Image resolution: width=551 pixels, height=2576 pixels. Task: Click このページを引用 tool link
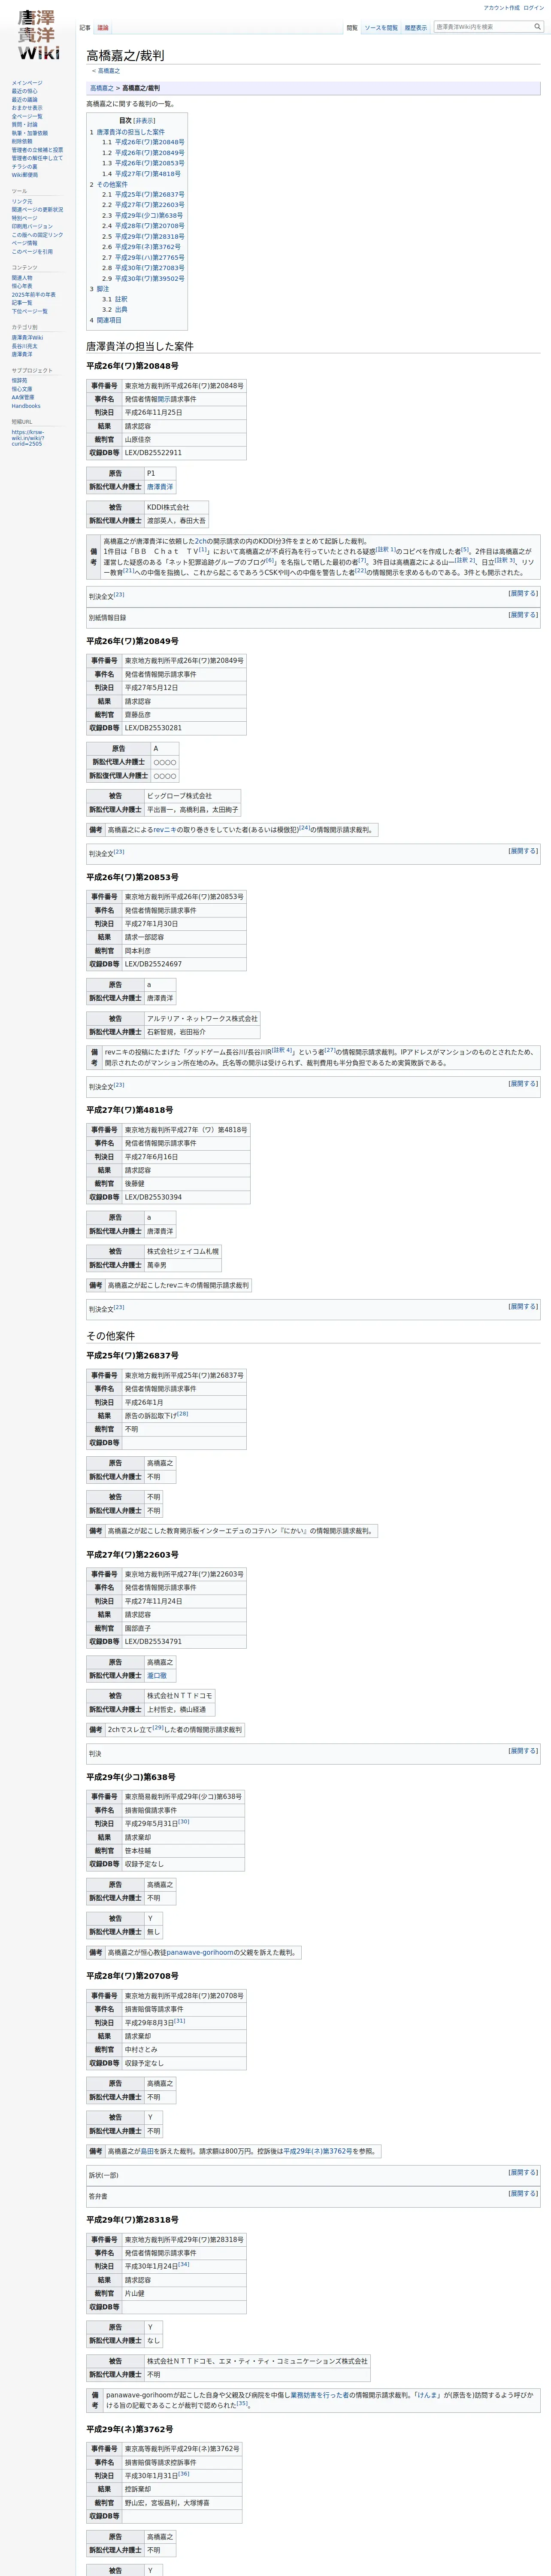coord(32,251)
